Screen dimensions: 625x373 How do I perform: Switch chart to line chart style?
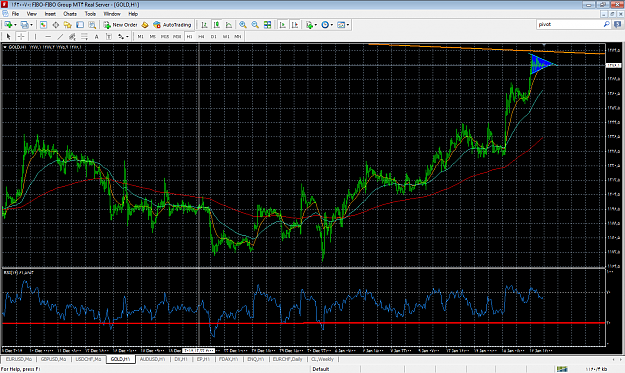(229, 25)
